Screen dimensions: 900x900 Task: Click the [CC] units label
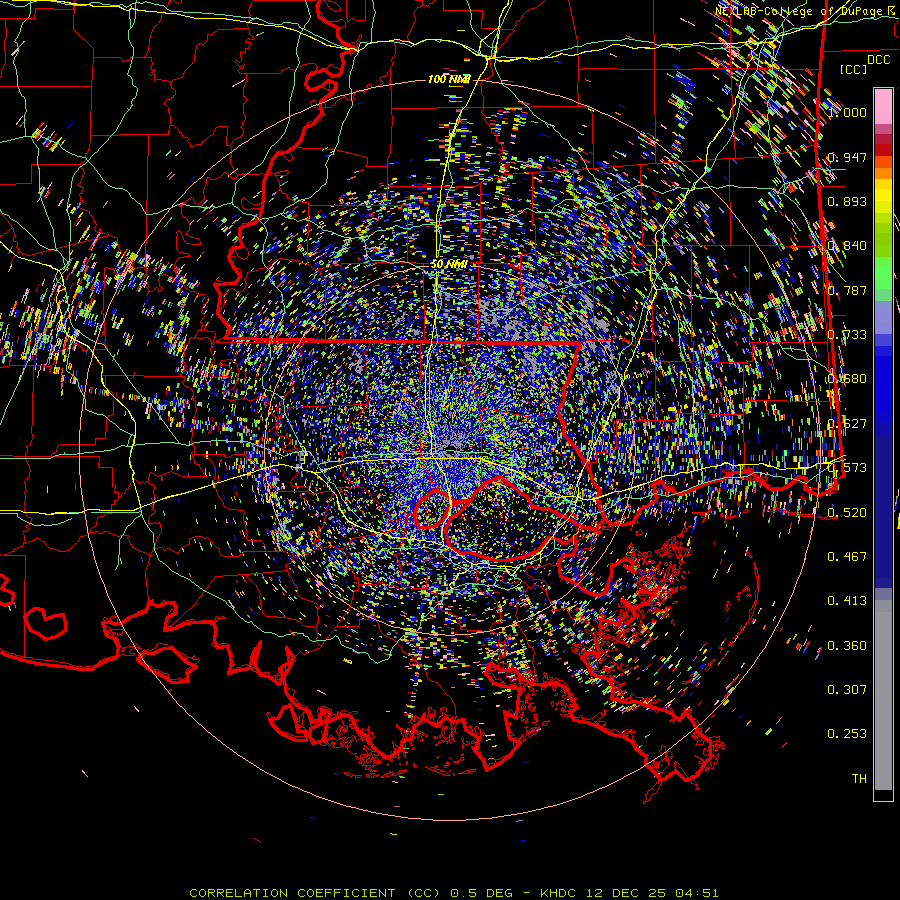(x=854, y=69)
